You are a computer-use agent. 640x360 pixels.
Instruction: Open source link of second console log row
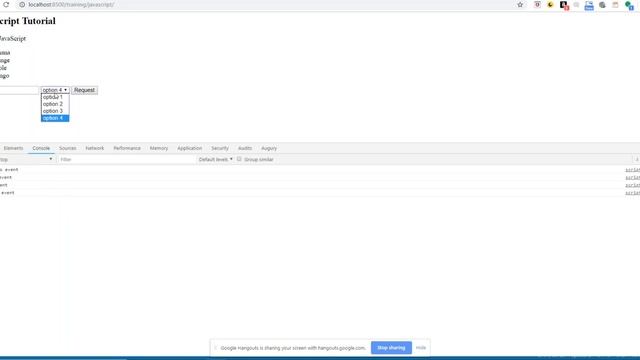click(x=633, y=177)
